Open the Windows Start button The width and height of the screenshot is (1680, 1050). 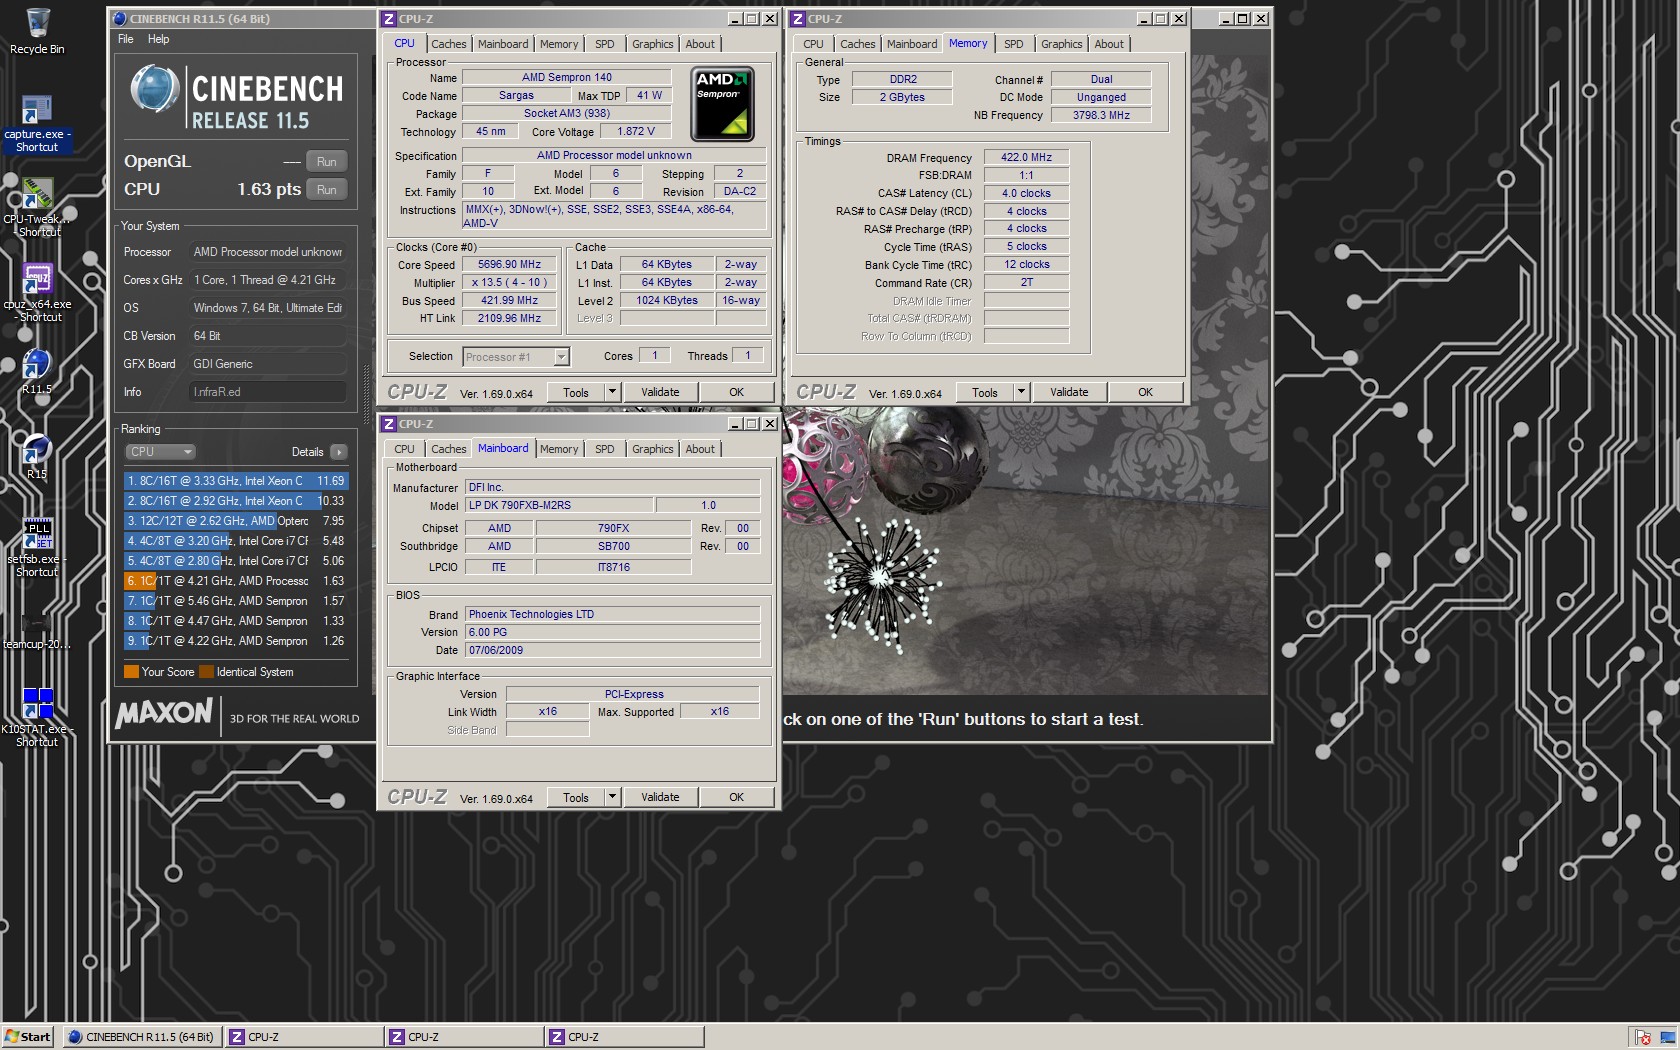tap(28, 1037)
